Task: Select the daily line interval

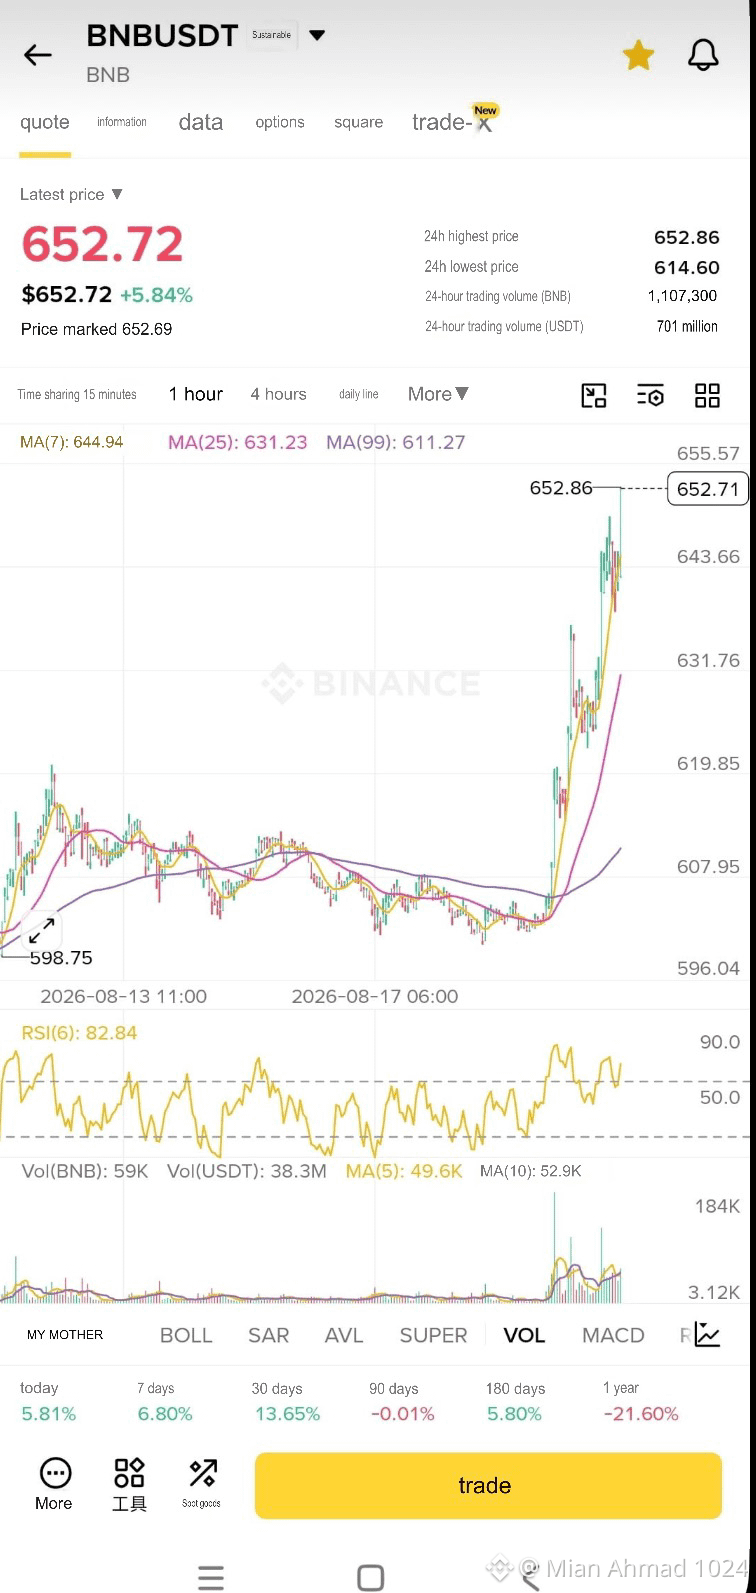Action: (x=359, y=394)
